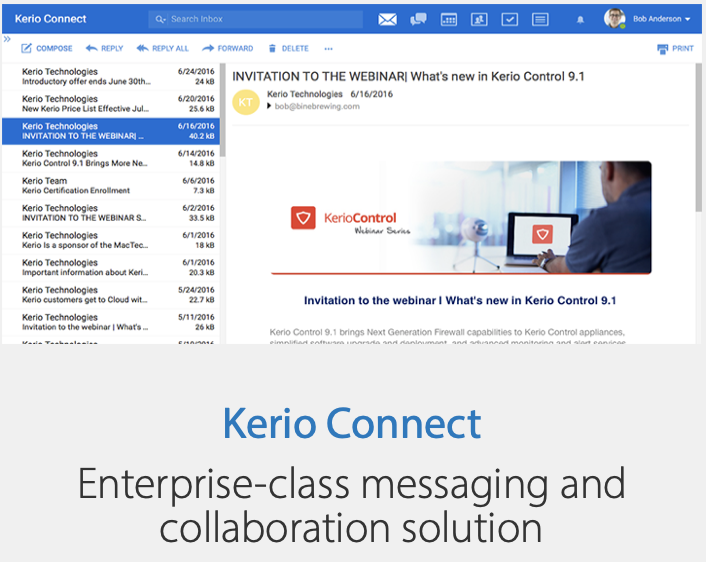Delete the selected message
This screenshot has height=562, width=706.
tap(289, 48)
